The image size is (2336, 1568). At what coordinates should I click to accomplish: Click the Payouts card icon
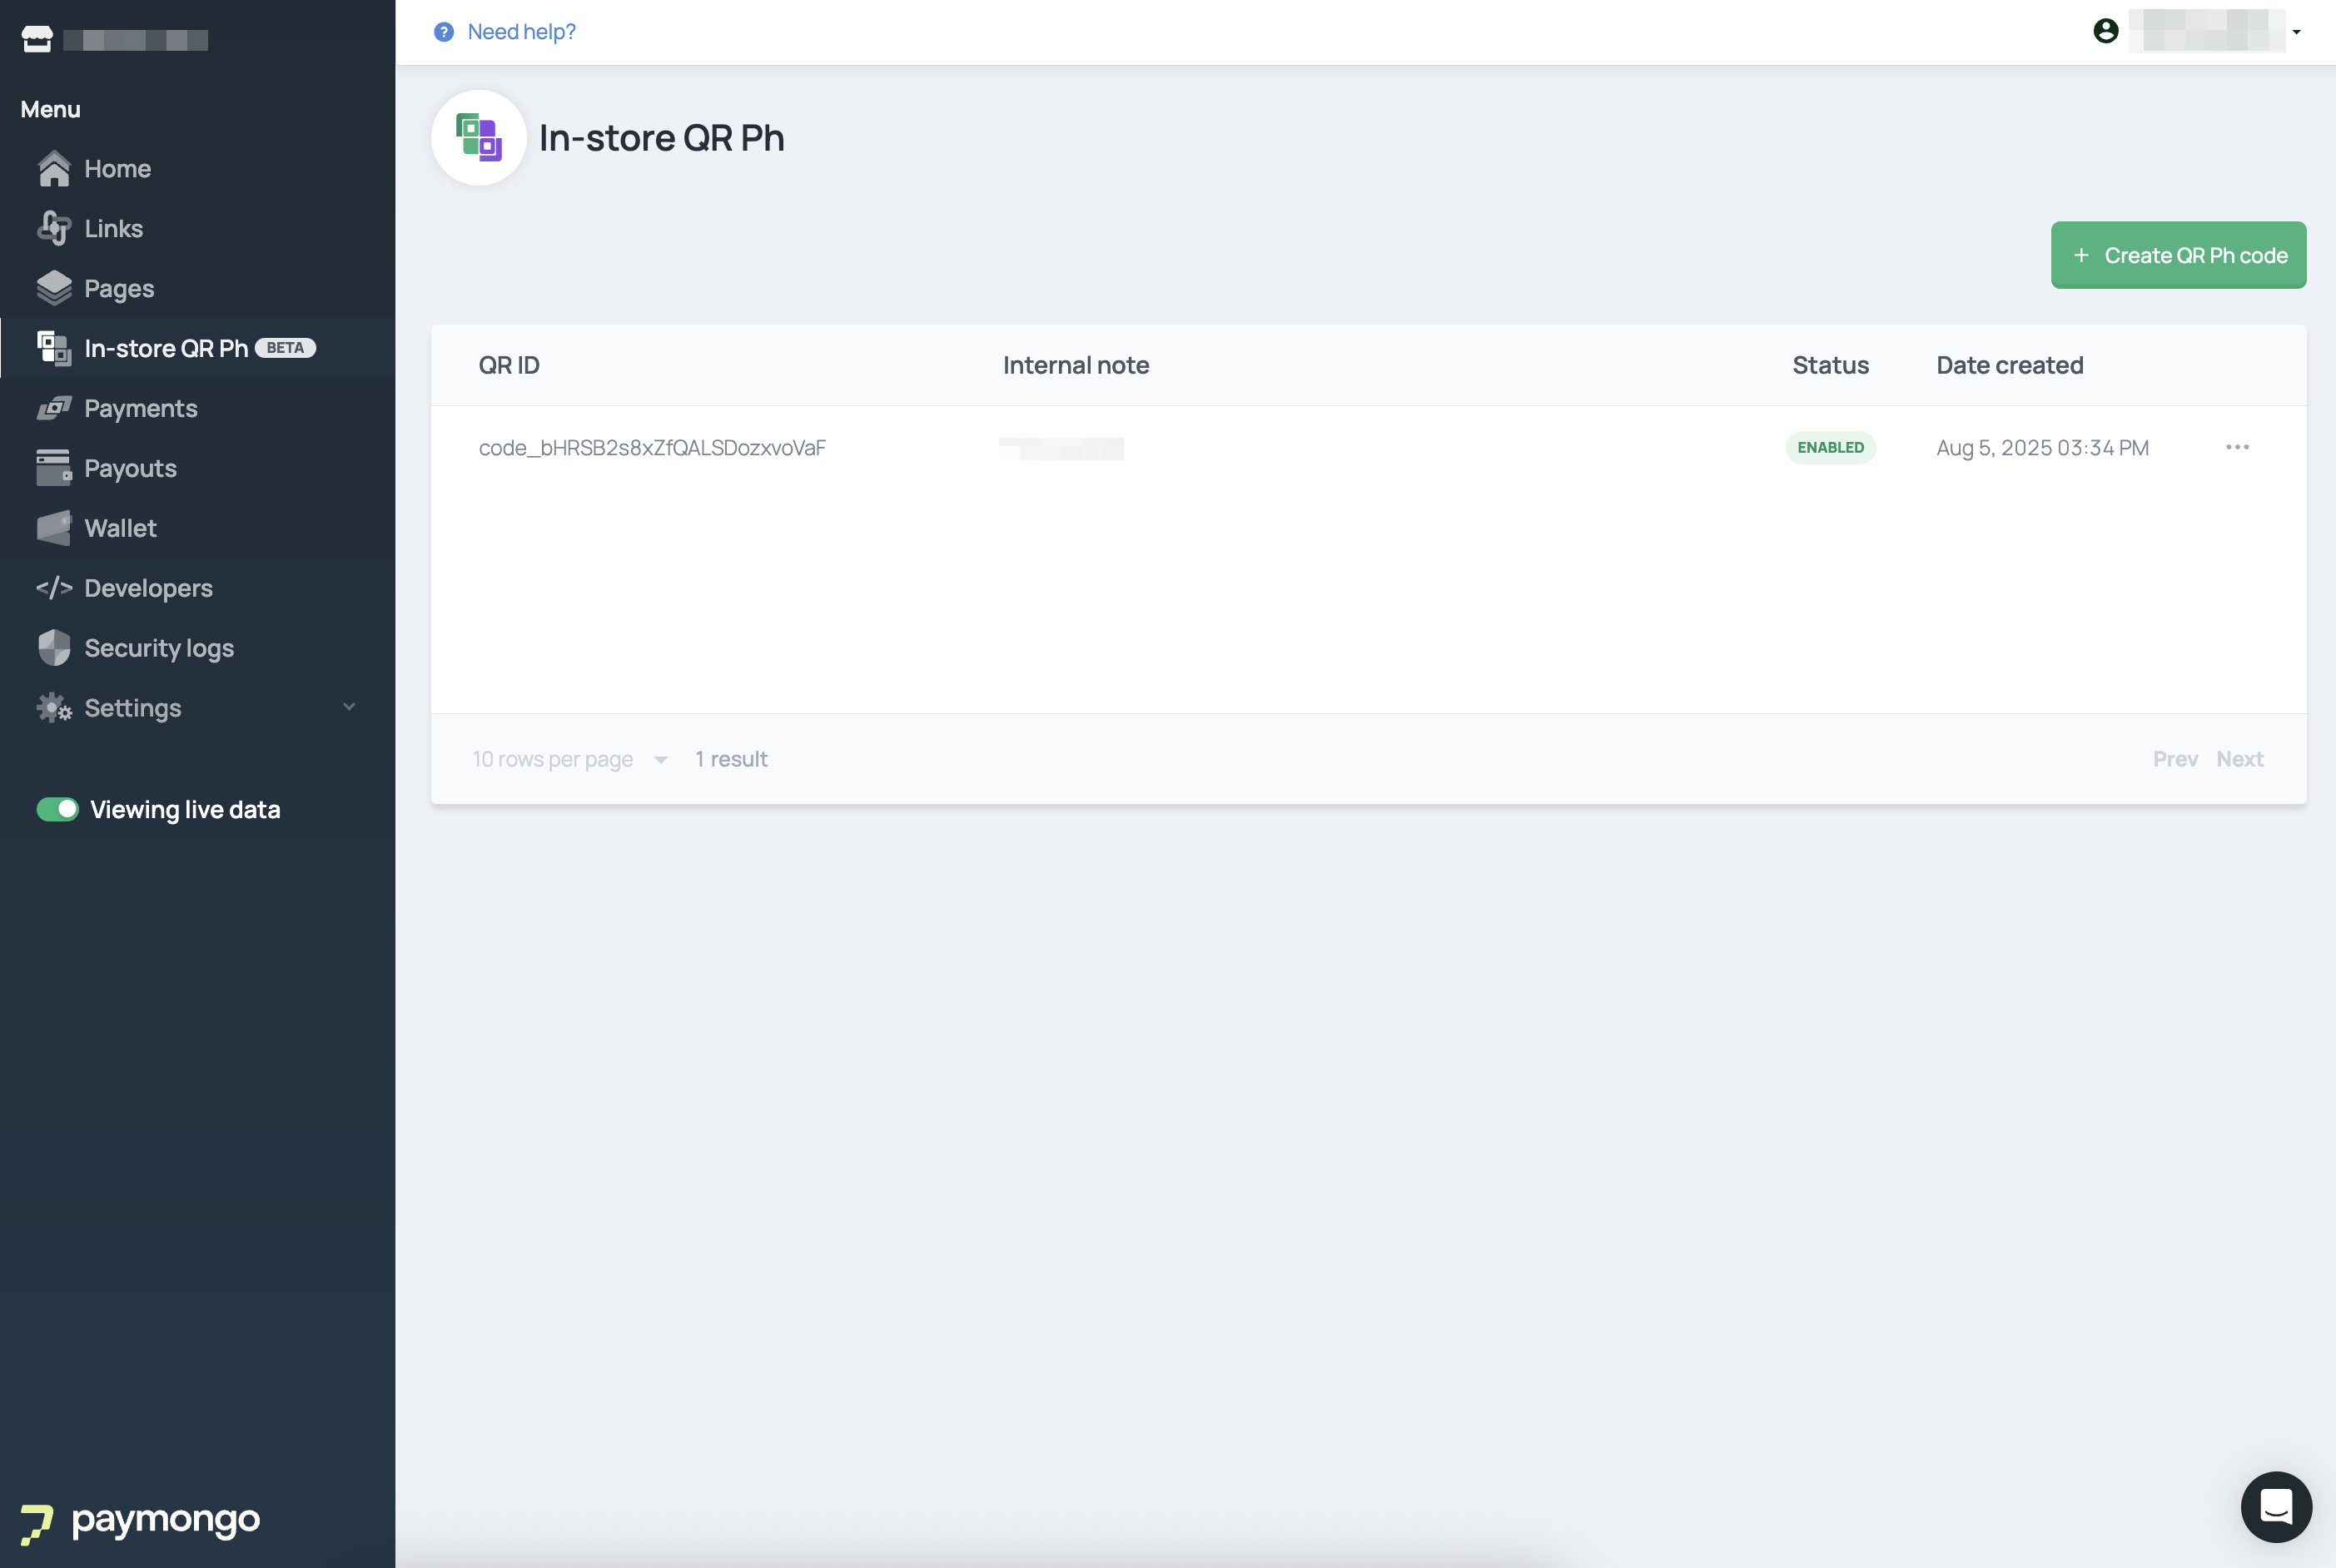[x=54, y=468]
